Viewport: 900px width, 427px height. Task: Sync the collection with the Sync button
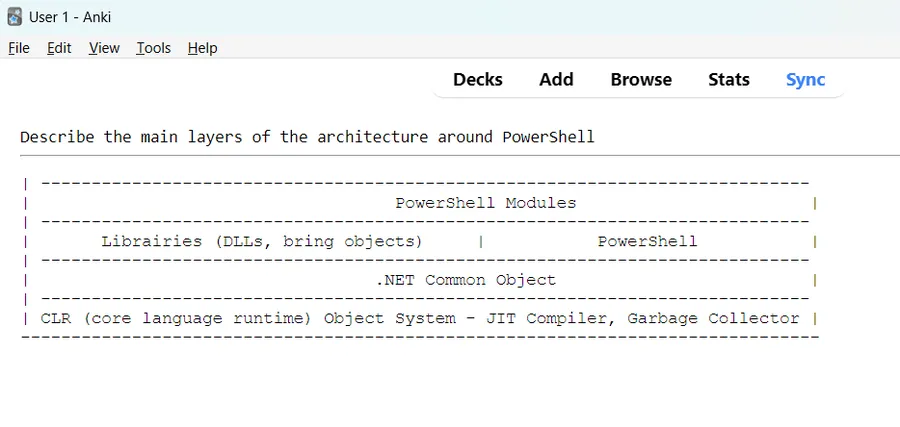(x=805, y=79)
